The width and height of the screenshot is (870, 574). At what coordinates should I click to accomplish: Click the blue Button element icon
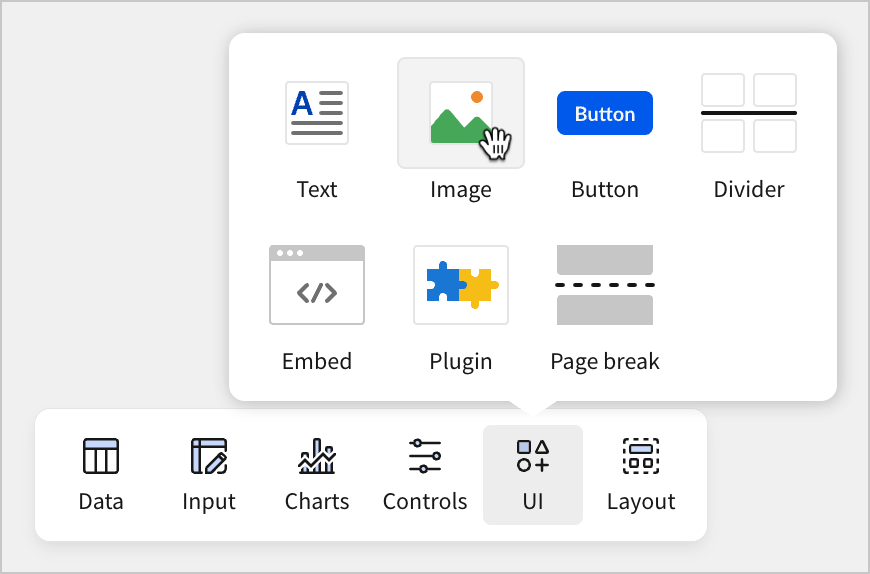605,113
